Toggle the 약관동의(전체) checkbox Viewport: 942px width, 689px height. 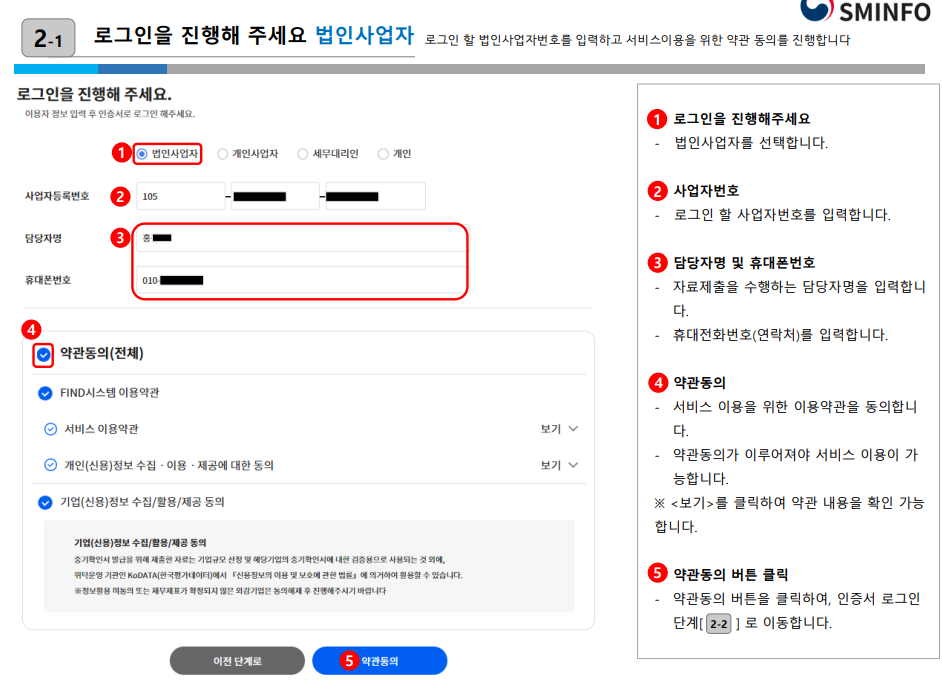tap(42, 354)
